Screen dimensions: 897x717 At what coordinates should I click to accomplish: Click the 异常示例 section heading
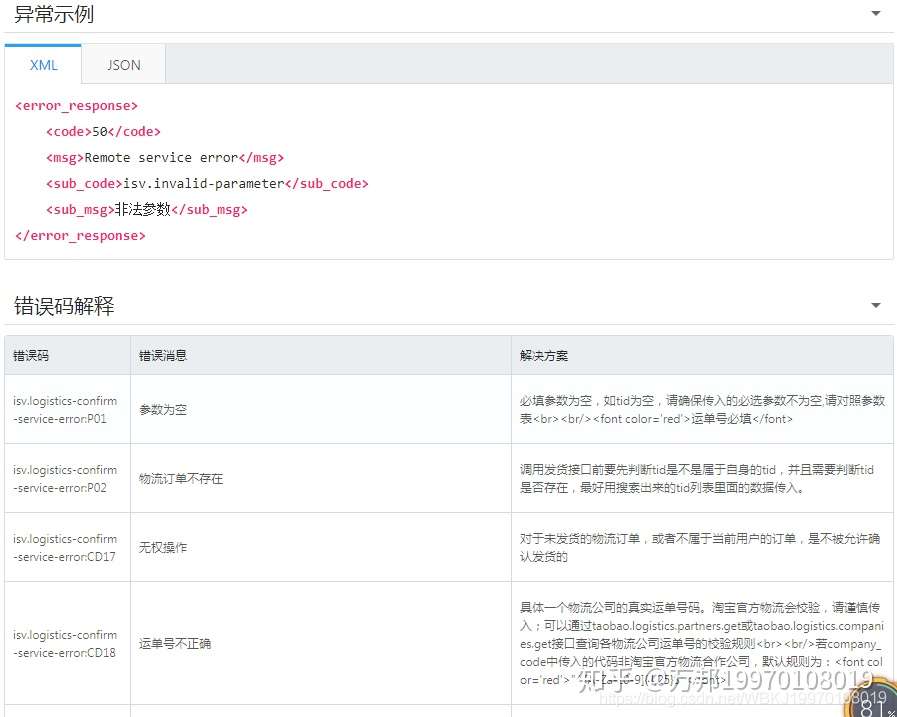click(x=54, y=14)
